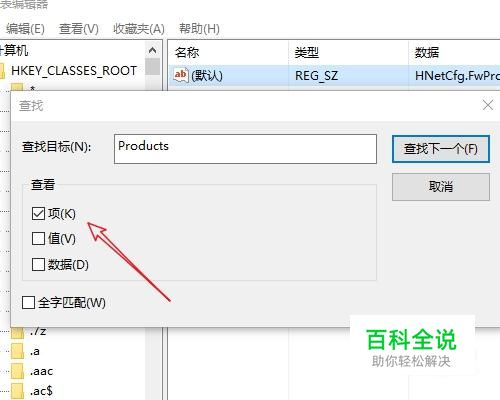The image size is (500, 400).
Task: Select HKEY_CLASSES_ROOT in the tree
Action: pos(74,71)
